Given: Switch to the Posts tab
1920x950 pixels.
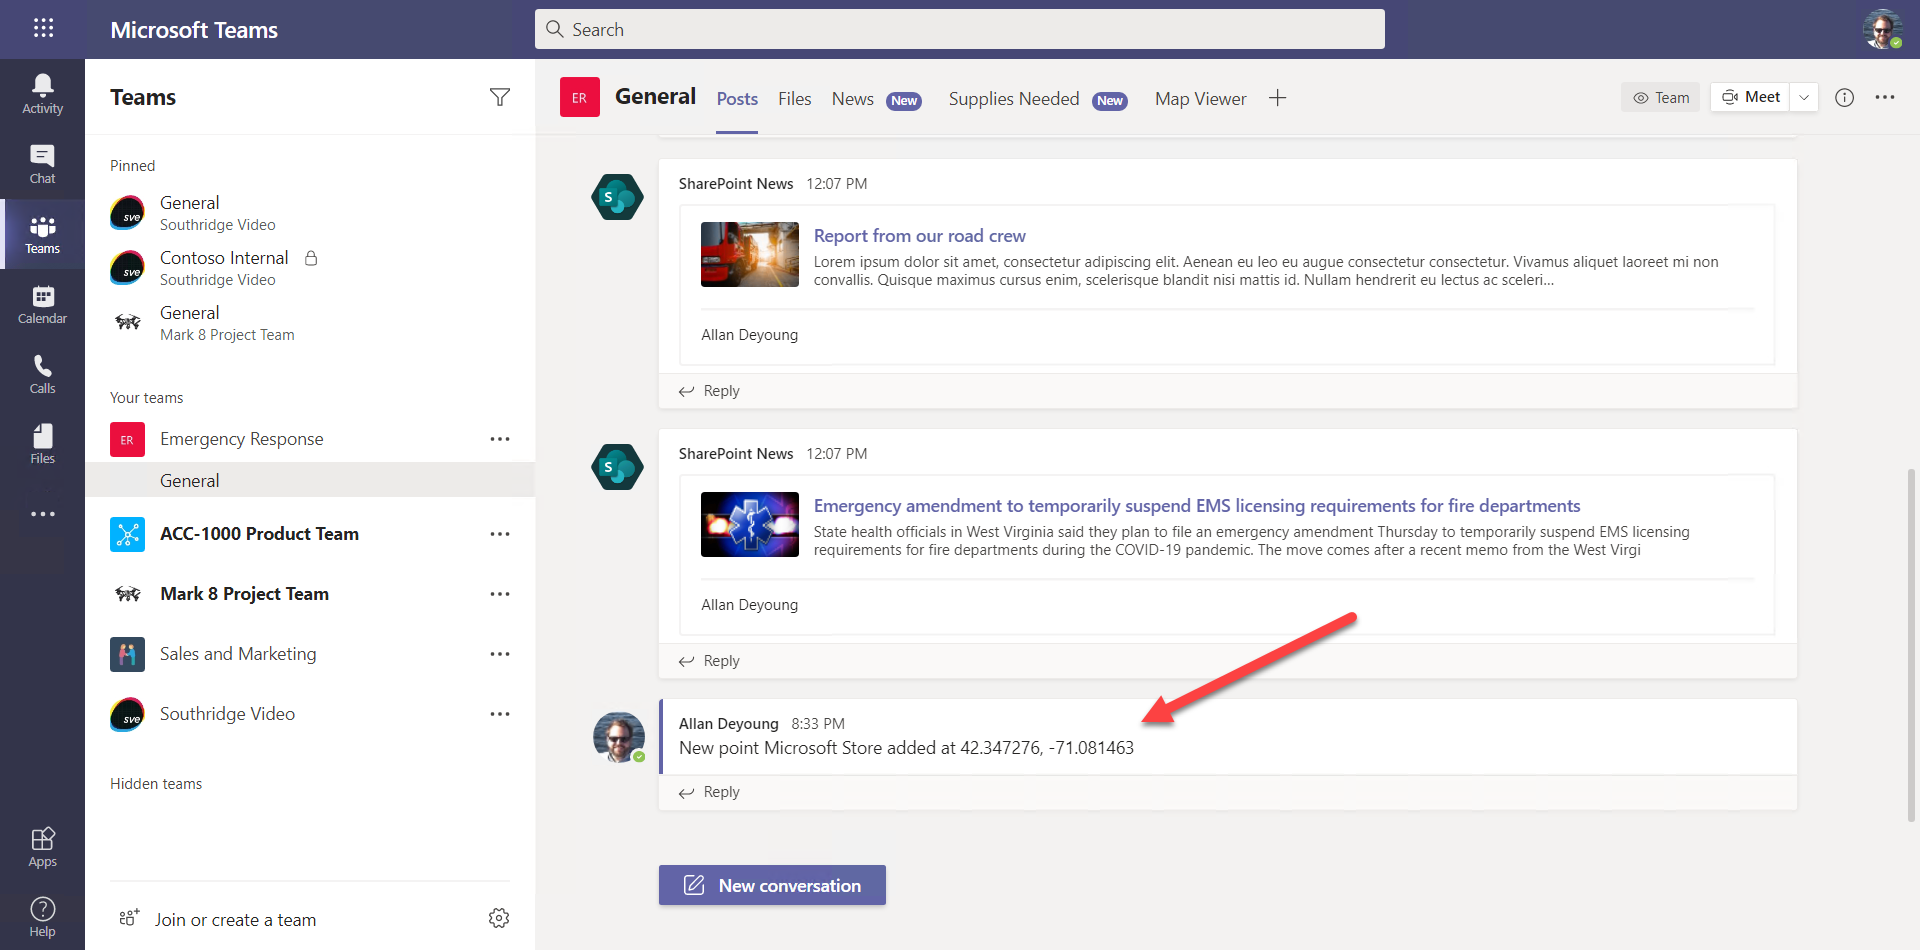Looking at the screenshot, I should coord(737,99).
